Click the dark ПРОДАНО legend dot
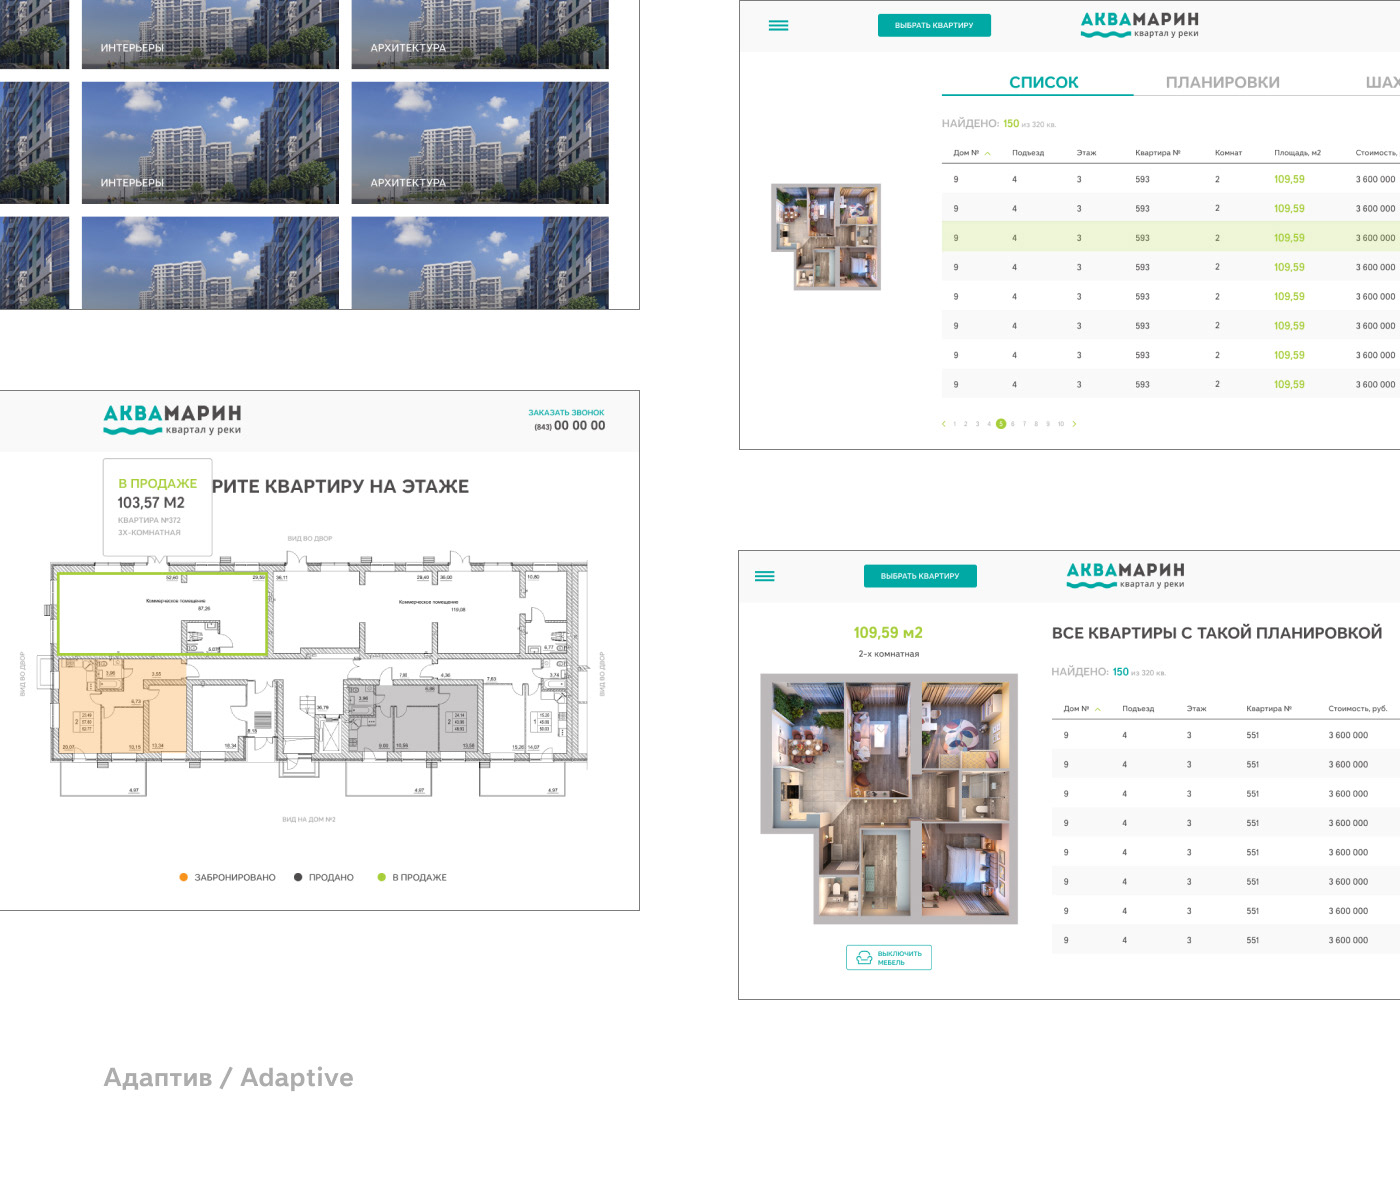 298,877
